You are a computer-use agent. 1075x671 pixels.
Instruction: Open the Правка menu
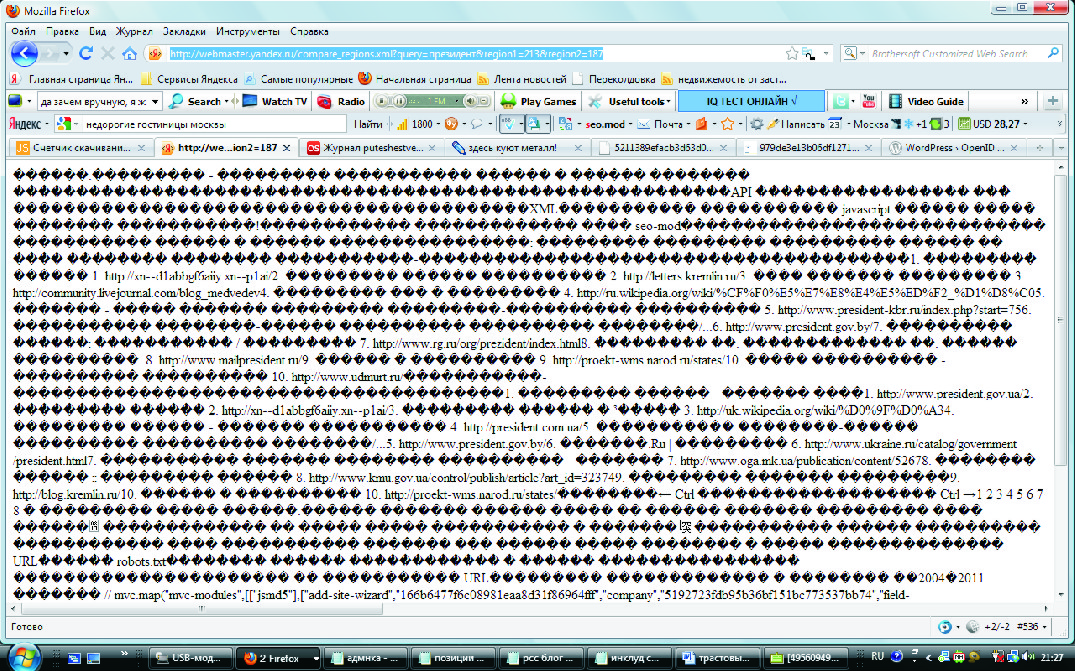[62, 32]
